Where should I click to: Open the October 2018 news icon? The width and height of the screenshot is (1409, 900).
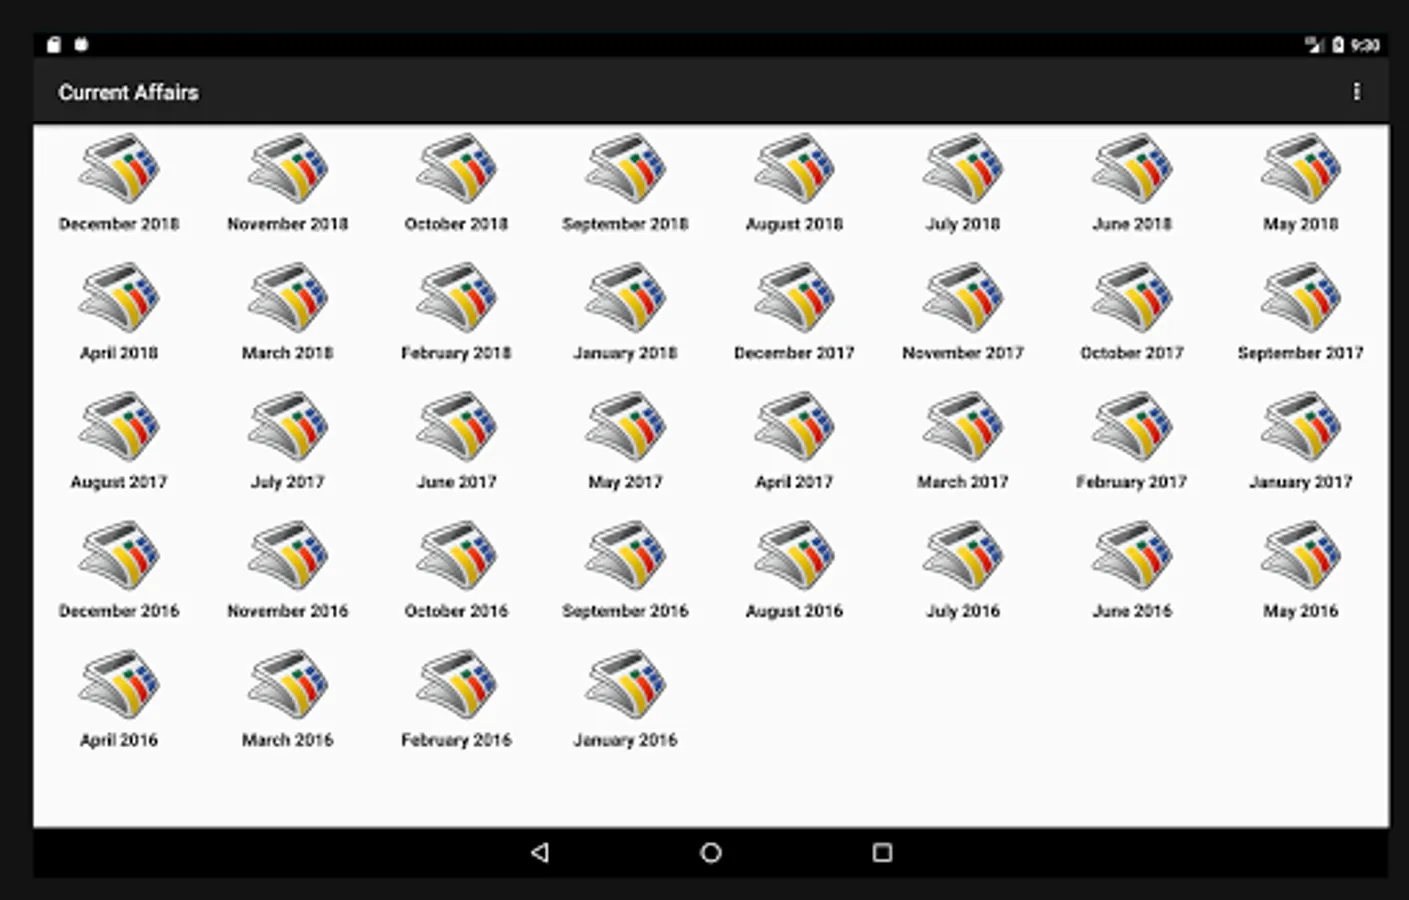tap(457, 169)
